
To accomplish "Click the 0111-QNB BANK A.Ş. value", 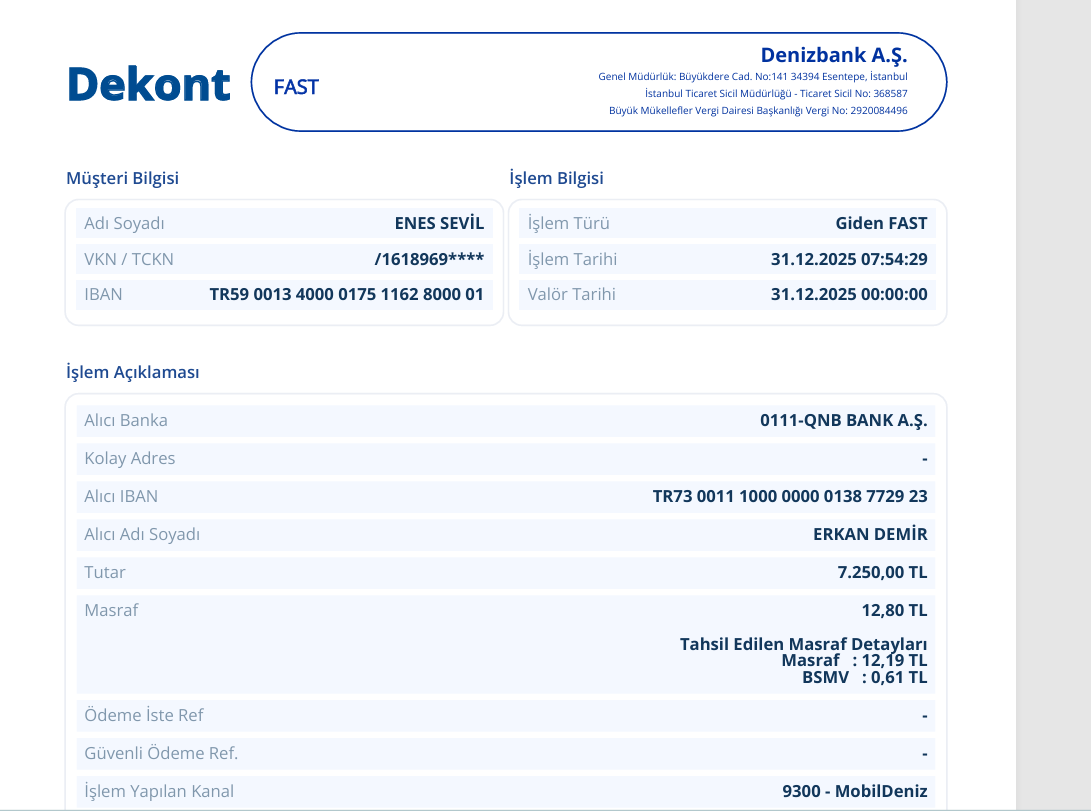I will (843, 421).
